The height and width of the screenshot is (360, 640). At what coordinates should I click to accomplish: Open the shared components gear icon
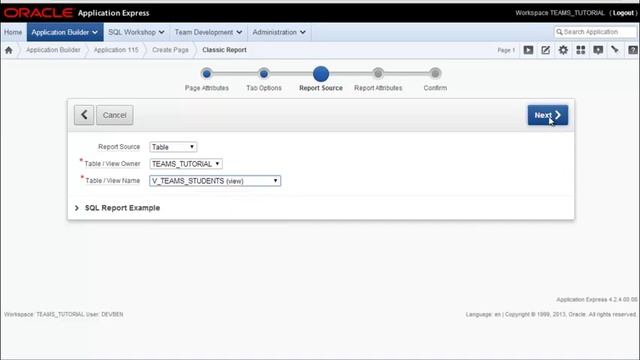point(563,50)
